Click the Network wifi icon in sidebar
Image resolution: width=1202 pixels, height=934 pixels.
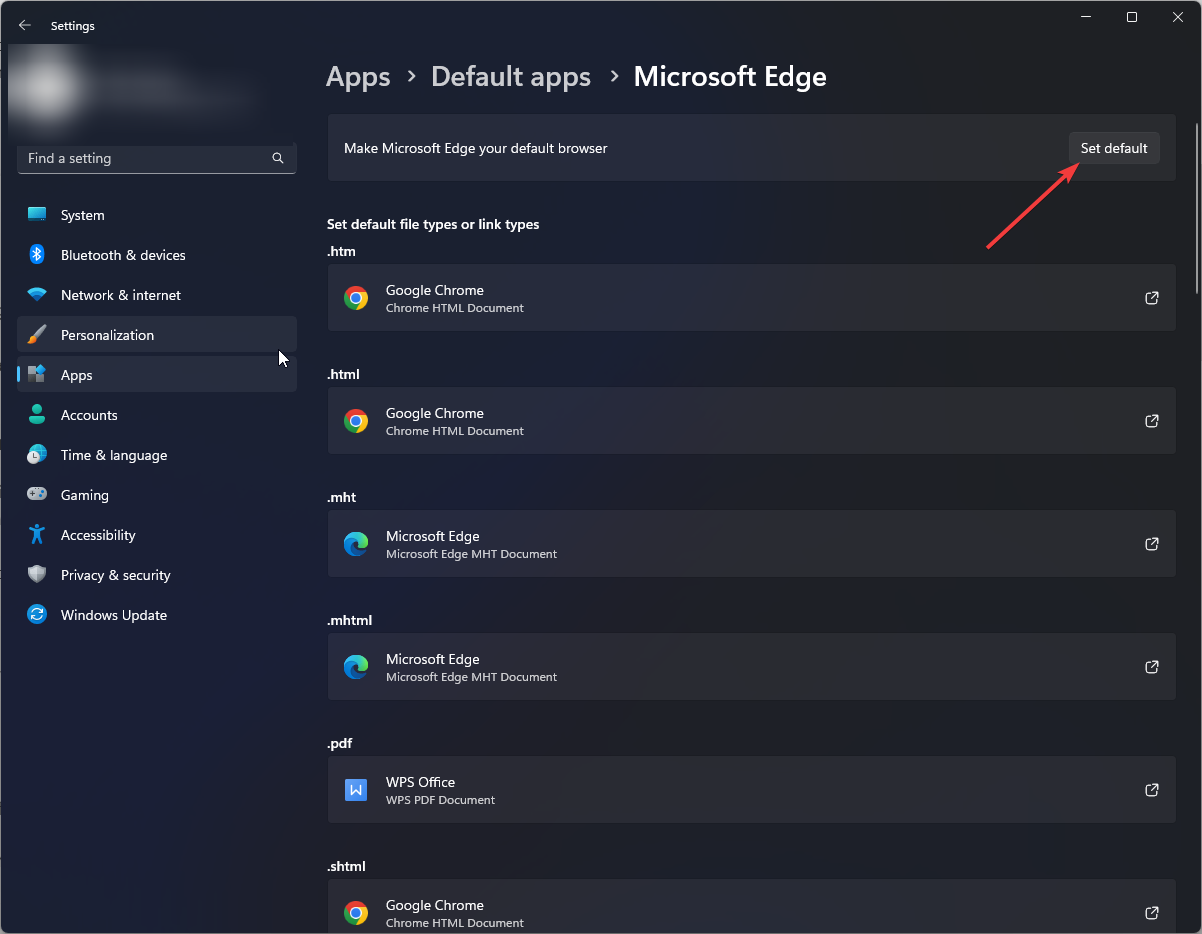tap(37, 295)
